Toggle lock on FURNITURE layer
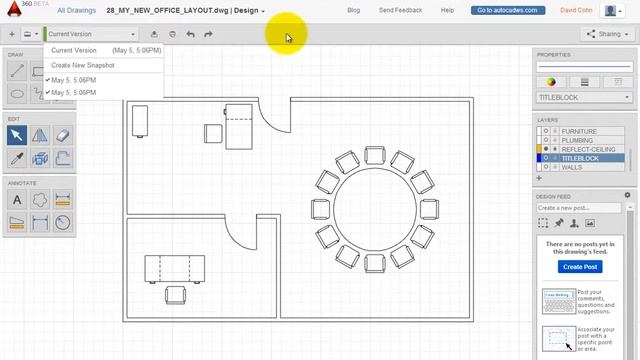Viewport: 640px width, 360px height. point(555,131)
